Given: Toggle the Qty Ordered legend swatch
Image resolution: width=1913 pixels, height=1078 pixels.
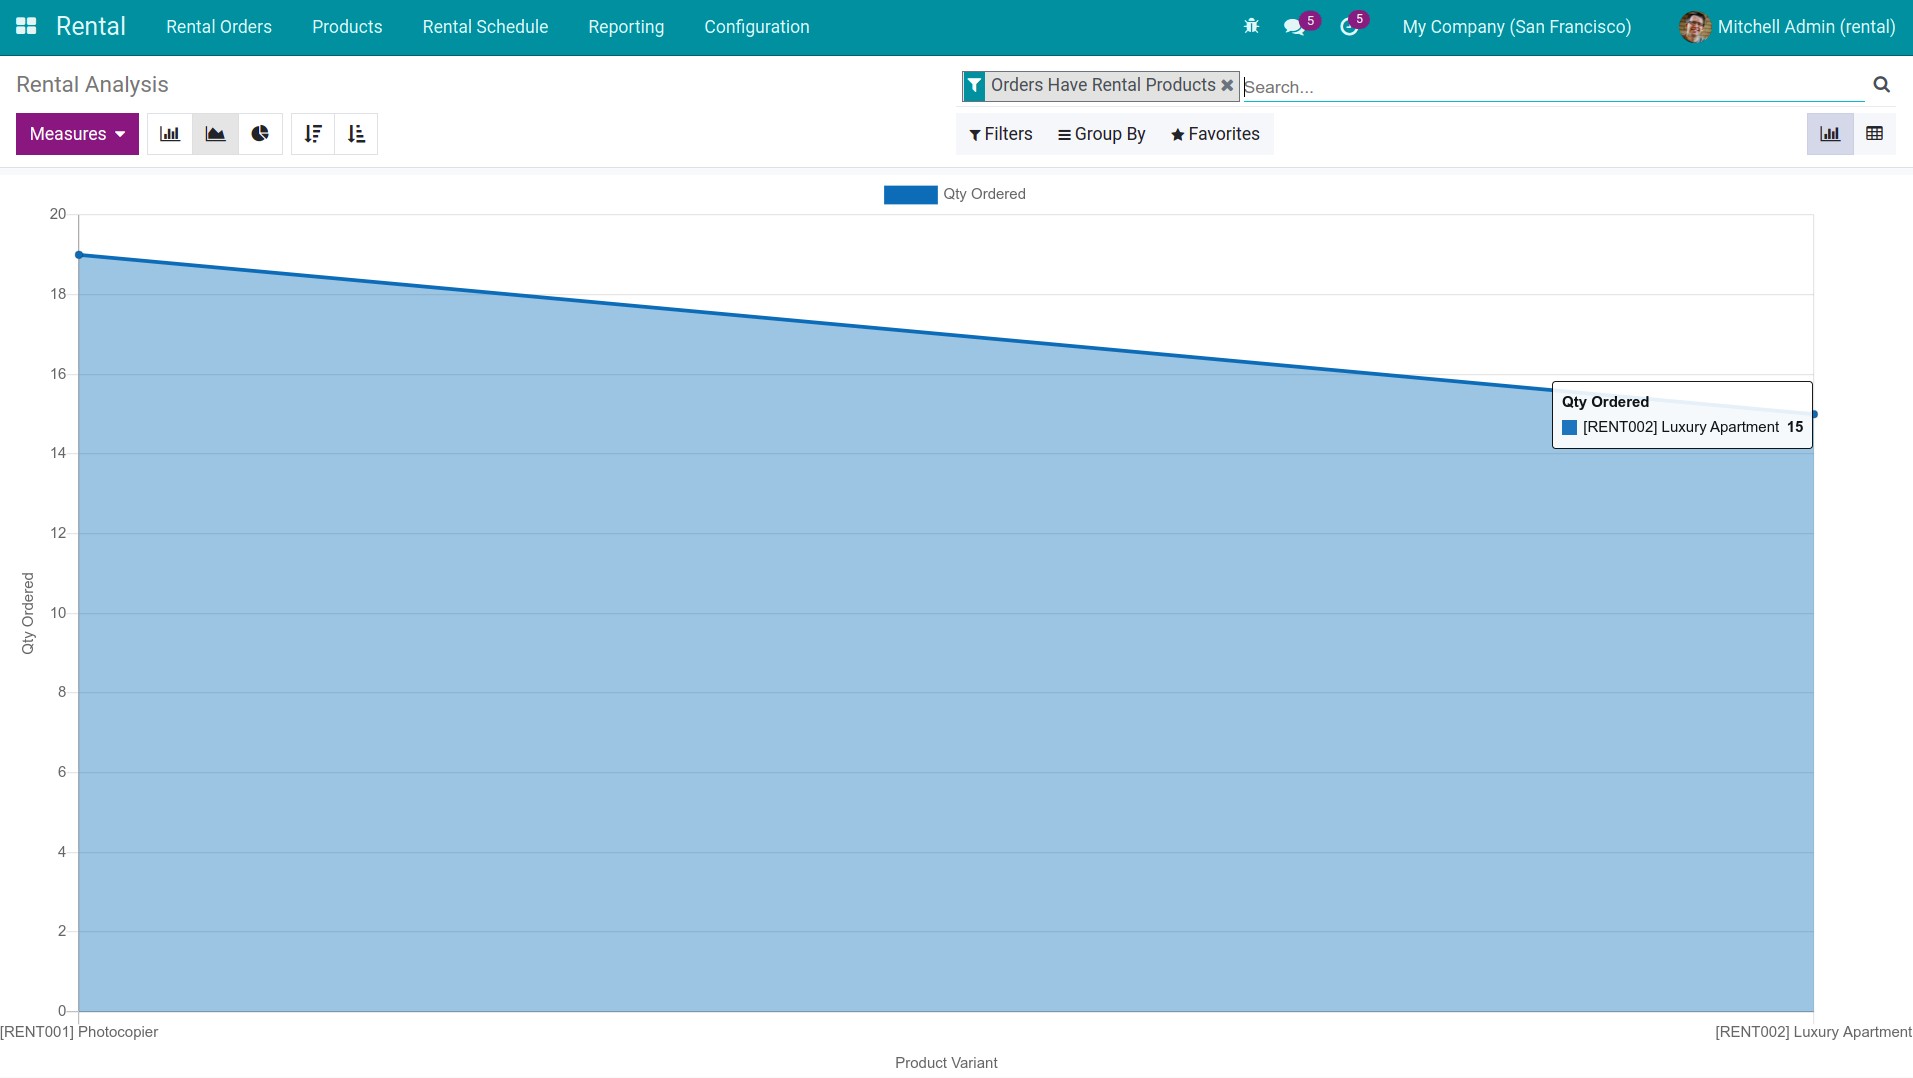Looking at the screenshot, I should pyautogui.click(x=910, y=195).
